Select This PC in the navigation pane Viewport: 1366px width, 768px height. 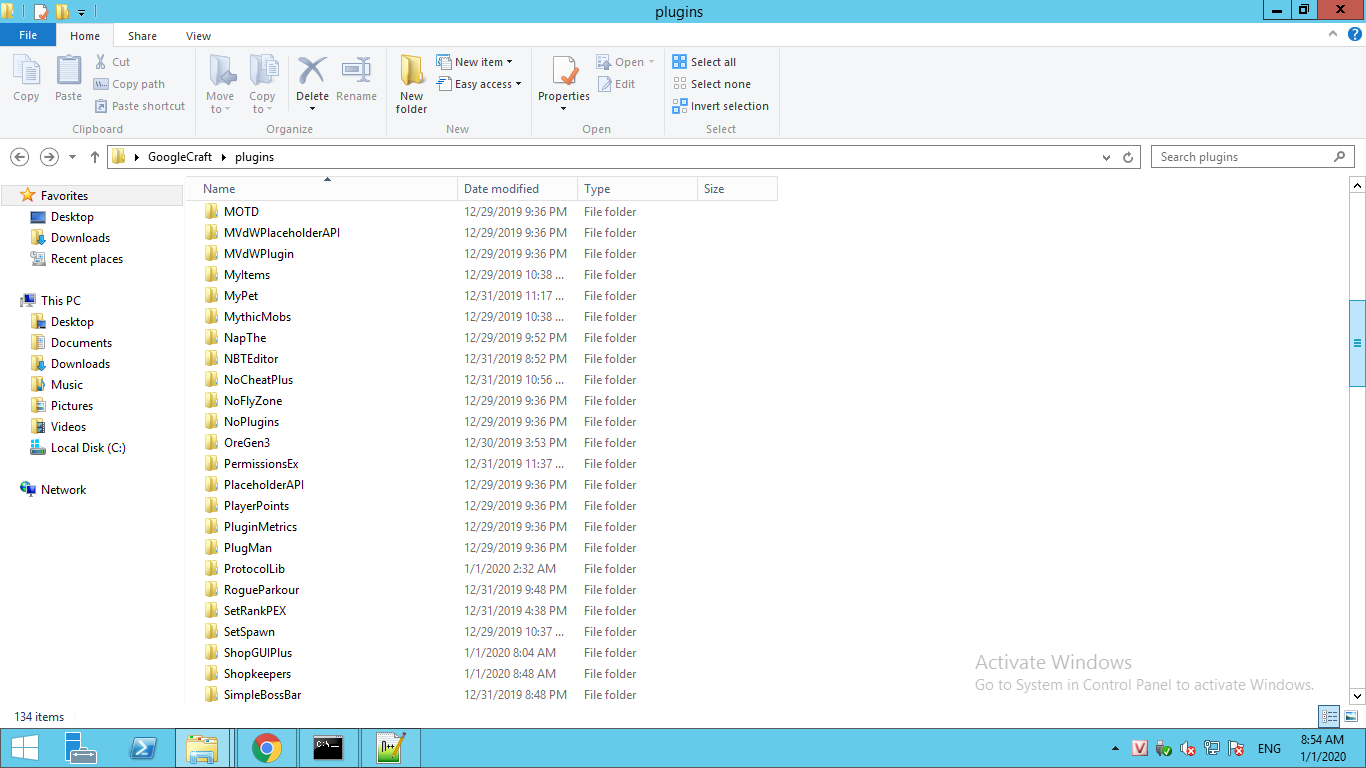60,301
